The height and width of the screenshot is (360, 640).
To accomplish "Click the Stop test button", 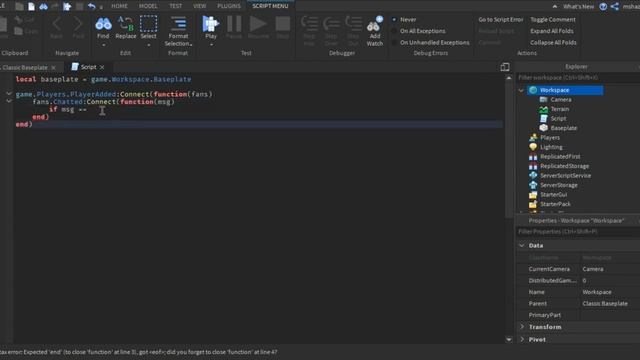I will click(283, 28).
